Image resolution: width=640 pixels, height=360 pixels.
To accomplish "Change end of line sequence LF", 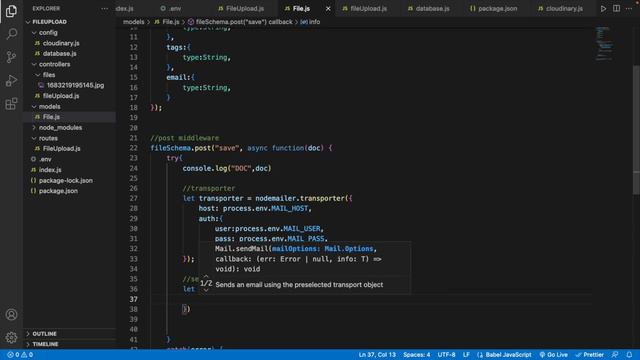I will click(x=466, y=355).
